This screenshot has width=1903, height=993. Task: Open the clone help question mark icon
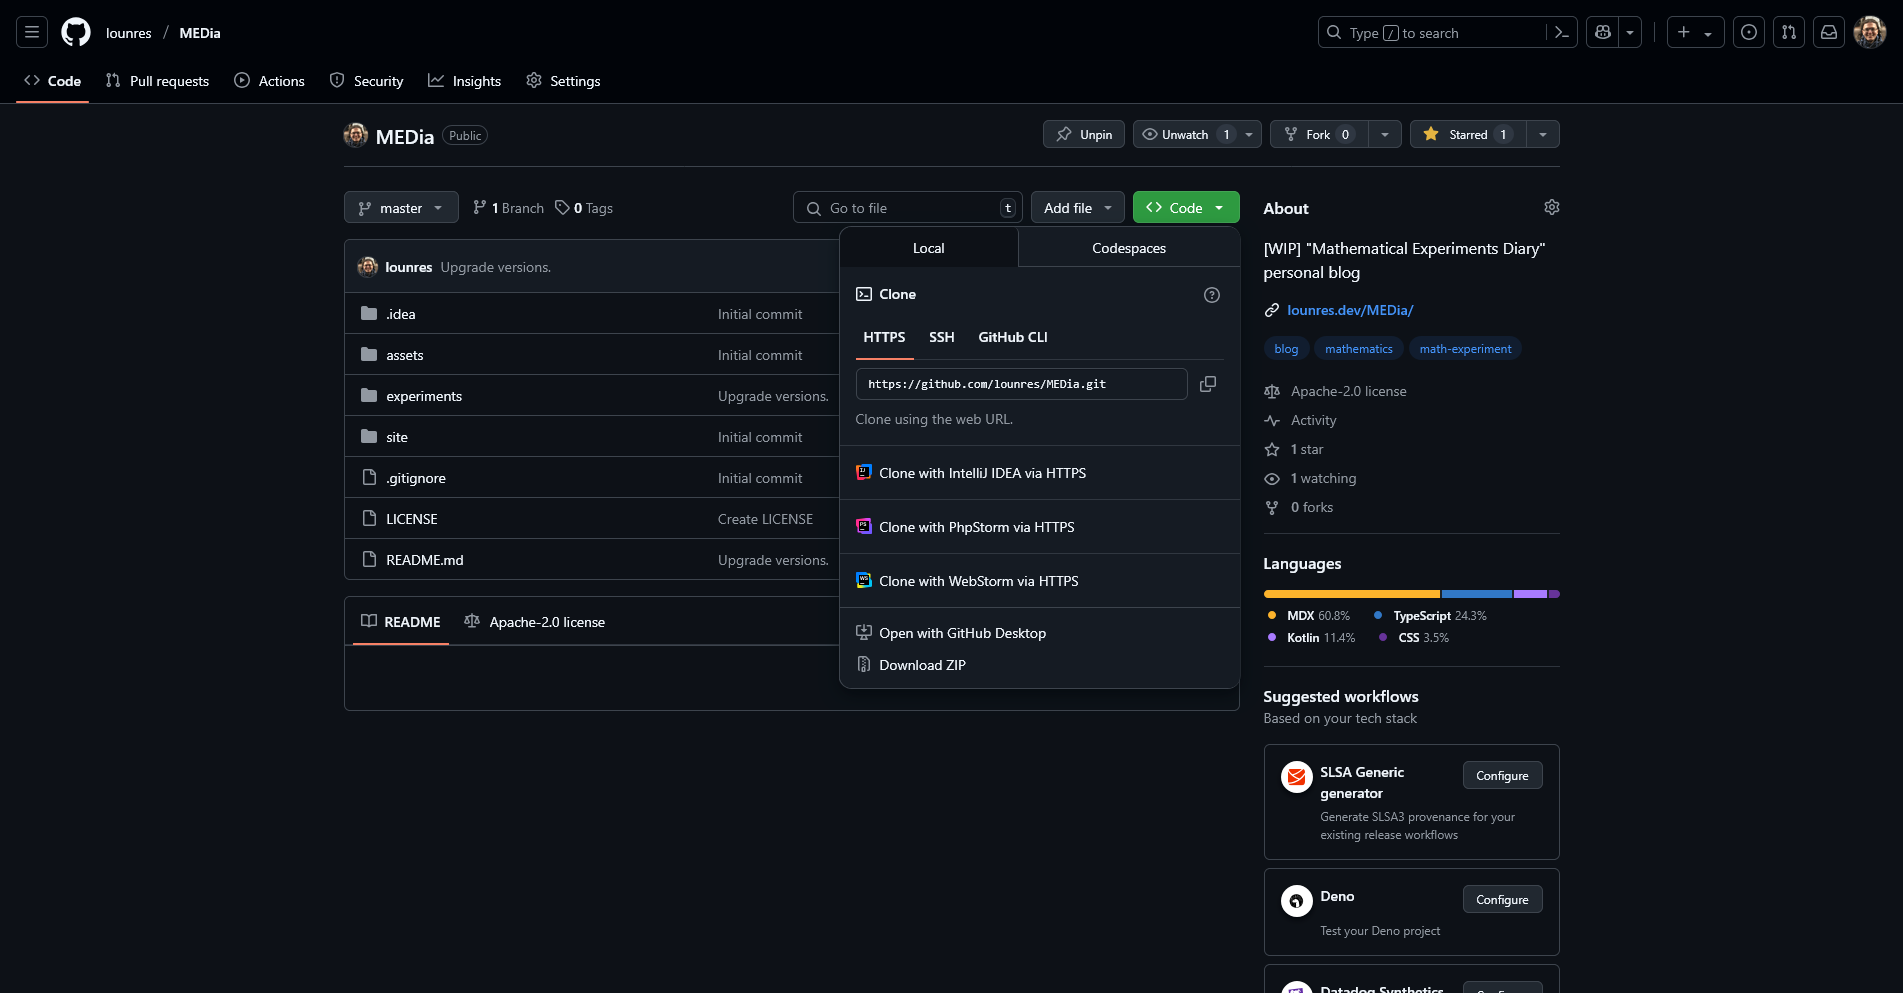tap(1211, 295)
